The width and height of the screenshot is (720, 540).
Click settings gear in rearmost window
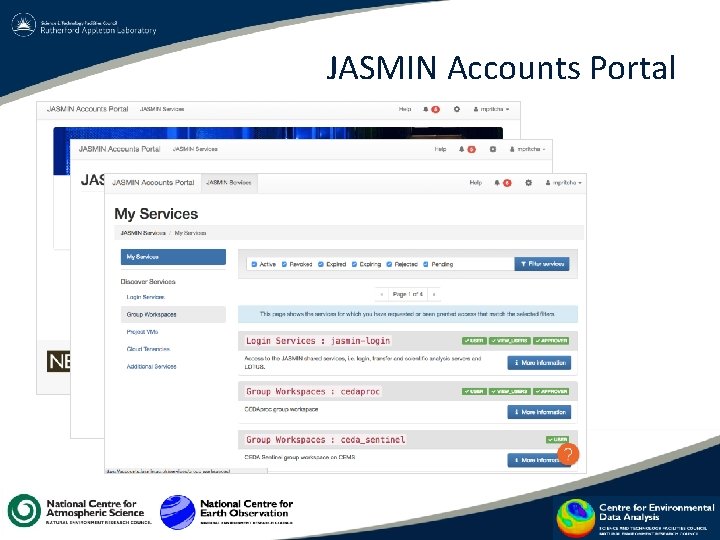(x=456, y=109)
